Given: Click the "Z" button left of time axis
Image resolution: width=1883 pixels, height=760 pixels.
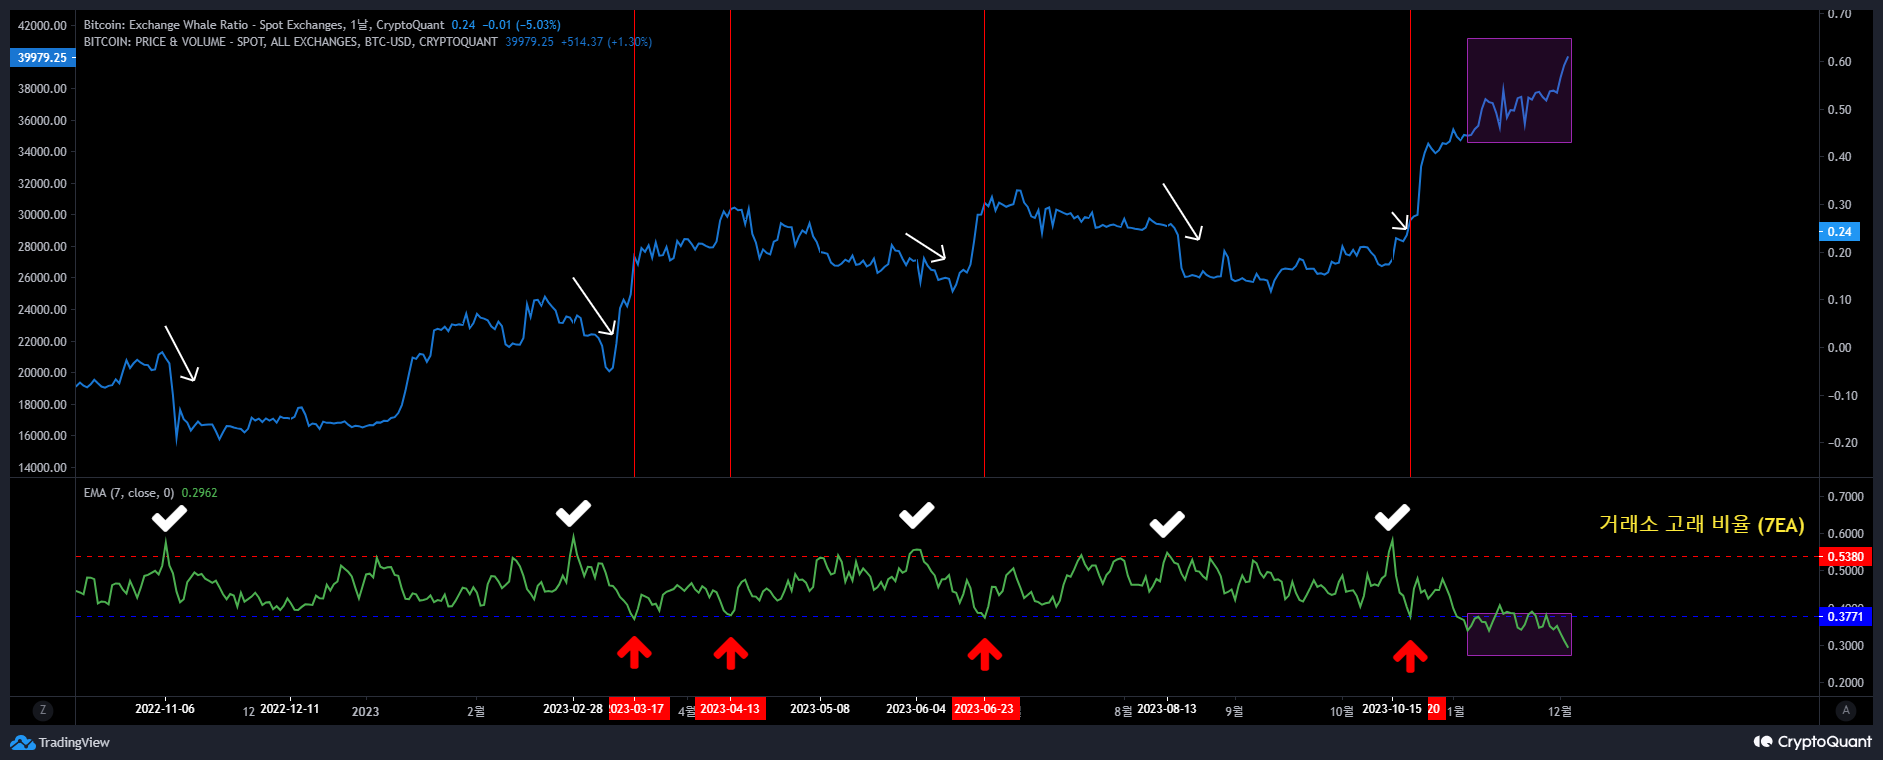Looking at the screenshot, I should 42,710.
